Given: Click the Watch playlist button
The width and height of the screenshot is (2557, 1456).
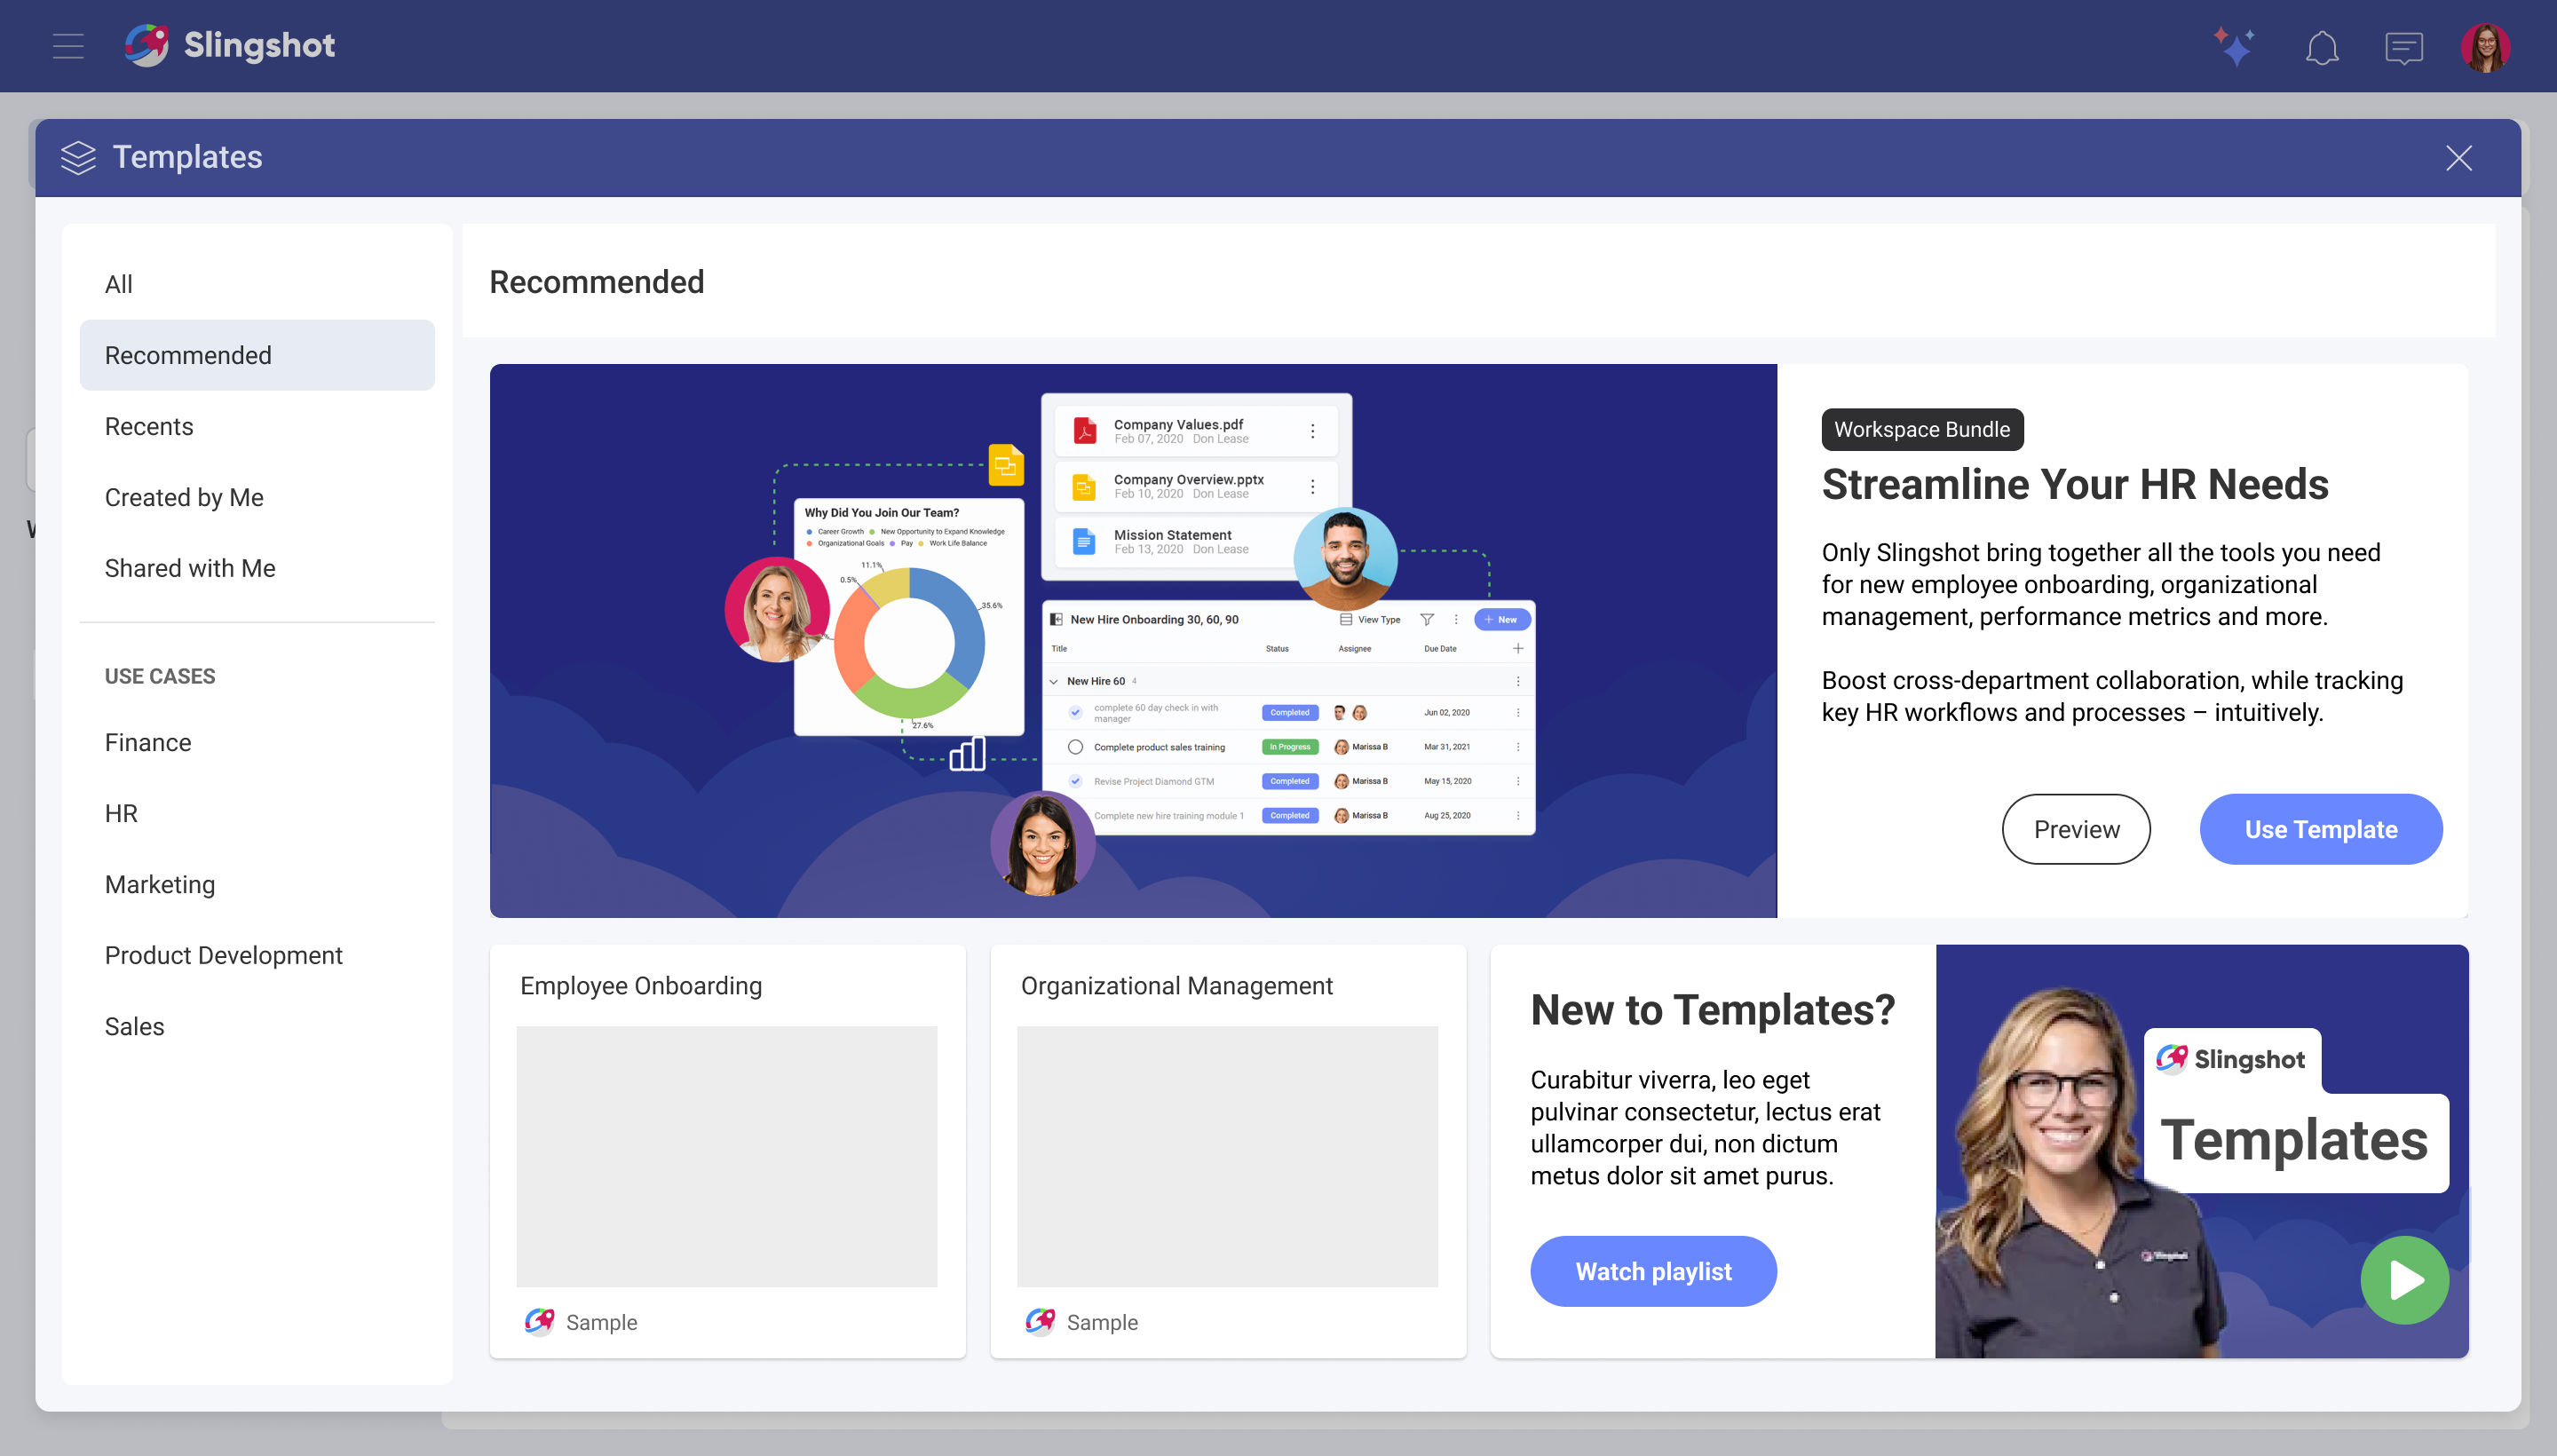Looking at the screenshot, I should tap(1653, 1271).
